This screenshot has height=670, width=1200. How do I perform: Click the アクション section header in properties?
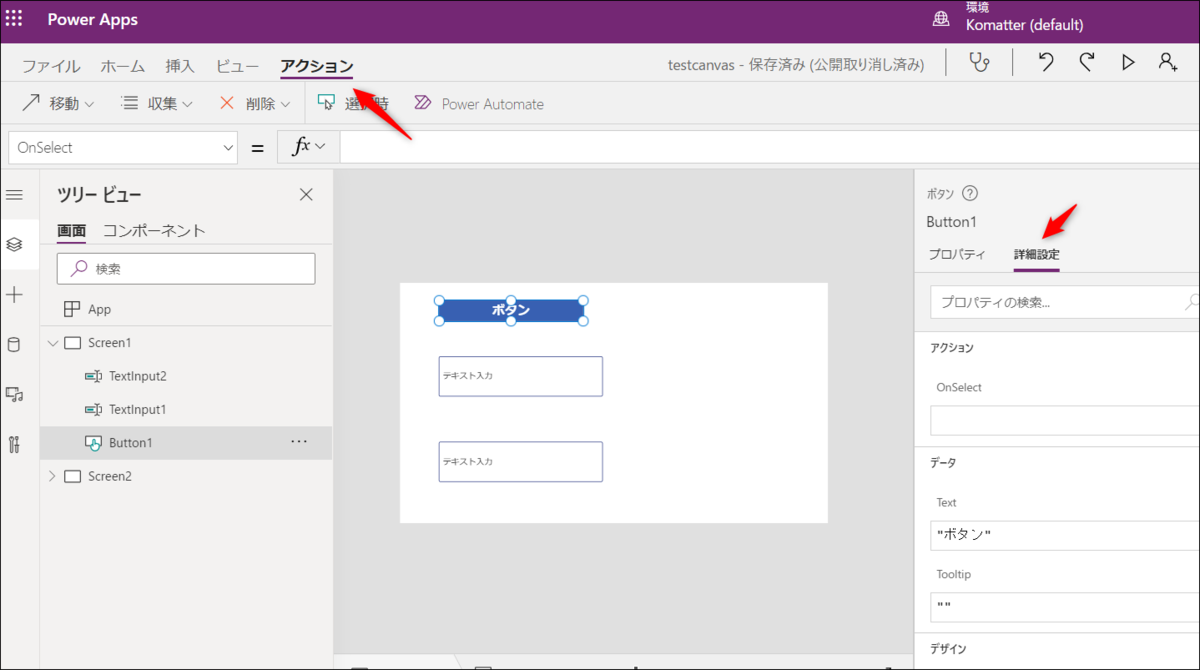coord(952,348)
